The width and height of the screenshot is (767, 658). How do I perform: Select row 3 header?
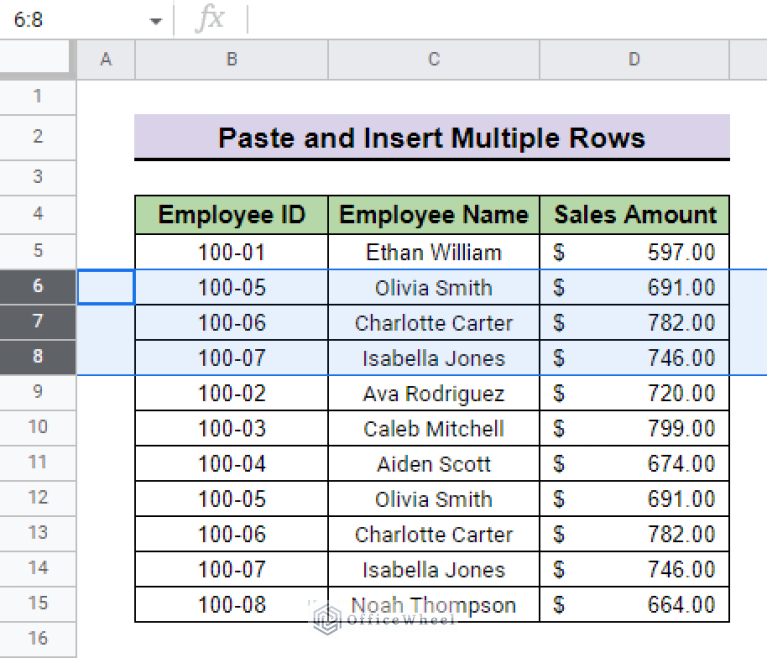[38, 177]
